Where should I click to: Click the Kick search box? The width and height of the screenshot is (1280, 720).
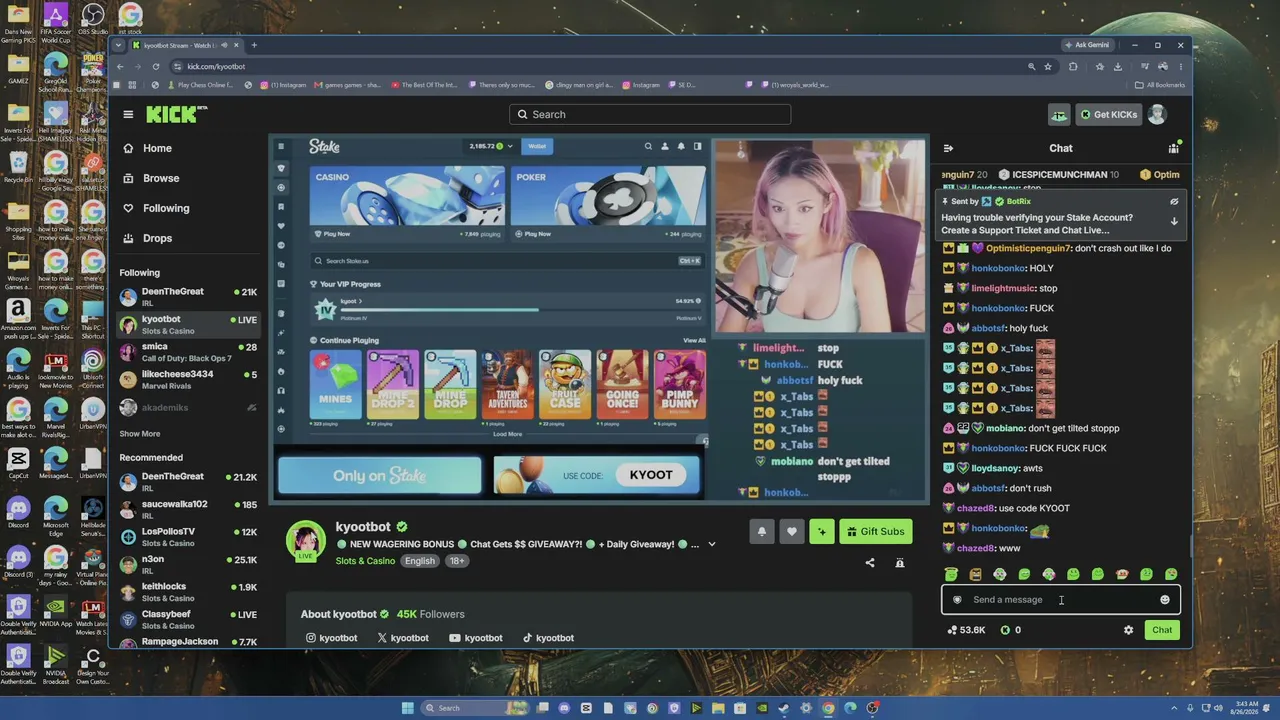pyautogui.click(x=650, y=114)
